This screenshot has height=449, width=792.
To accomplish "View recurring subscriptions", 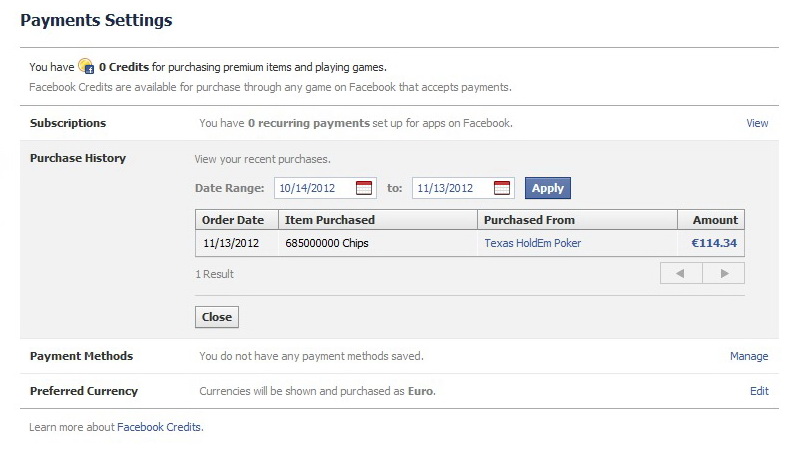I will click(757, 123).
